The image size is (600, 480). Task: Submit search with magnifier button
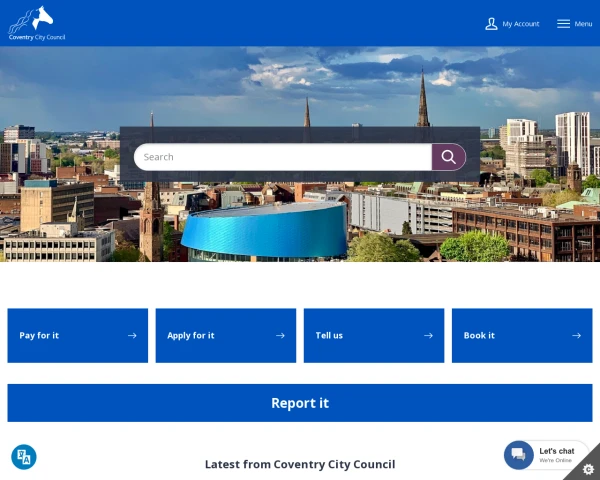449,157
